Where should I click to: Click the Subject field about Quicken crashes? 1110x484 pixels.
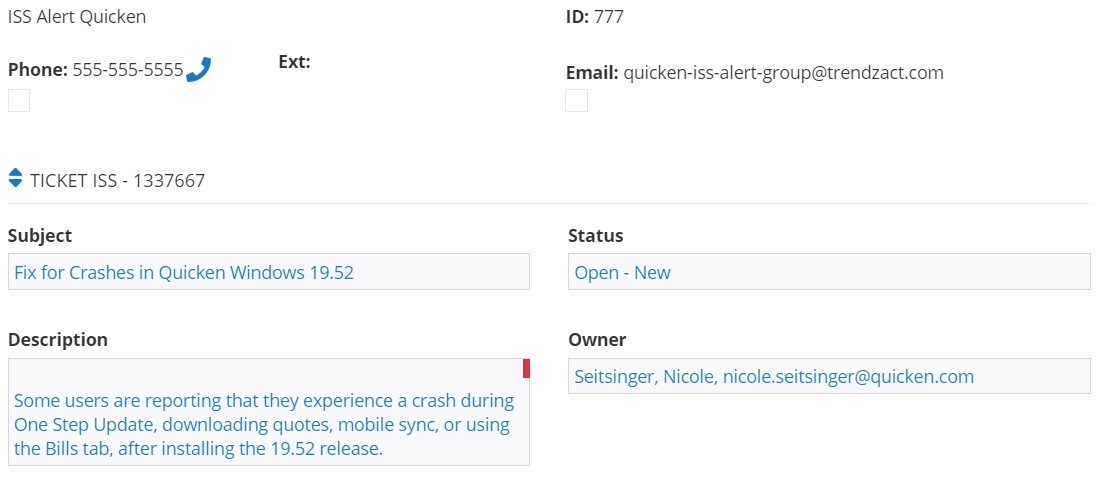click(268, 272)
